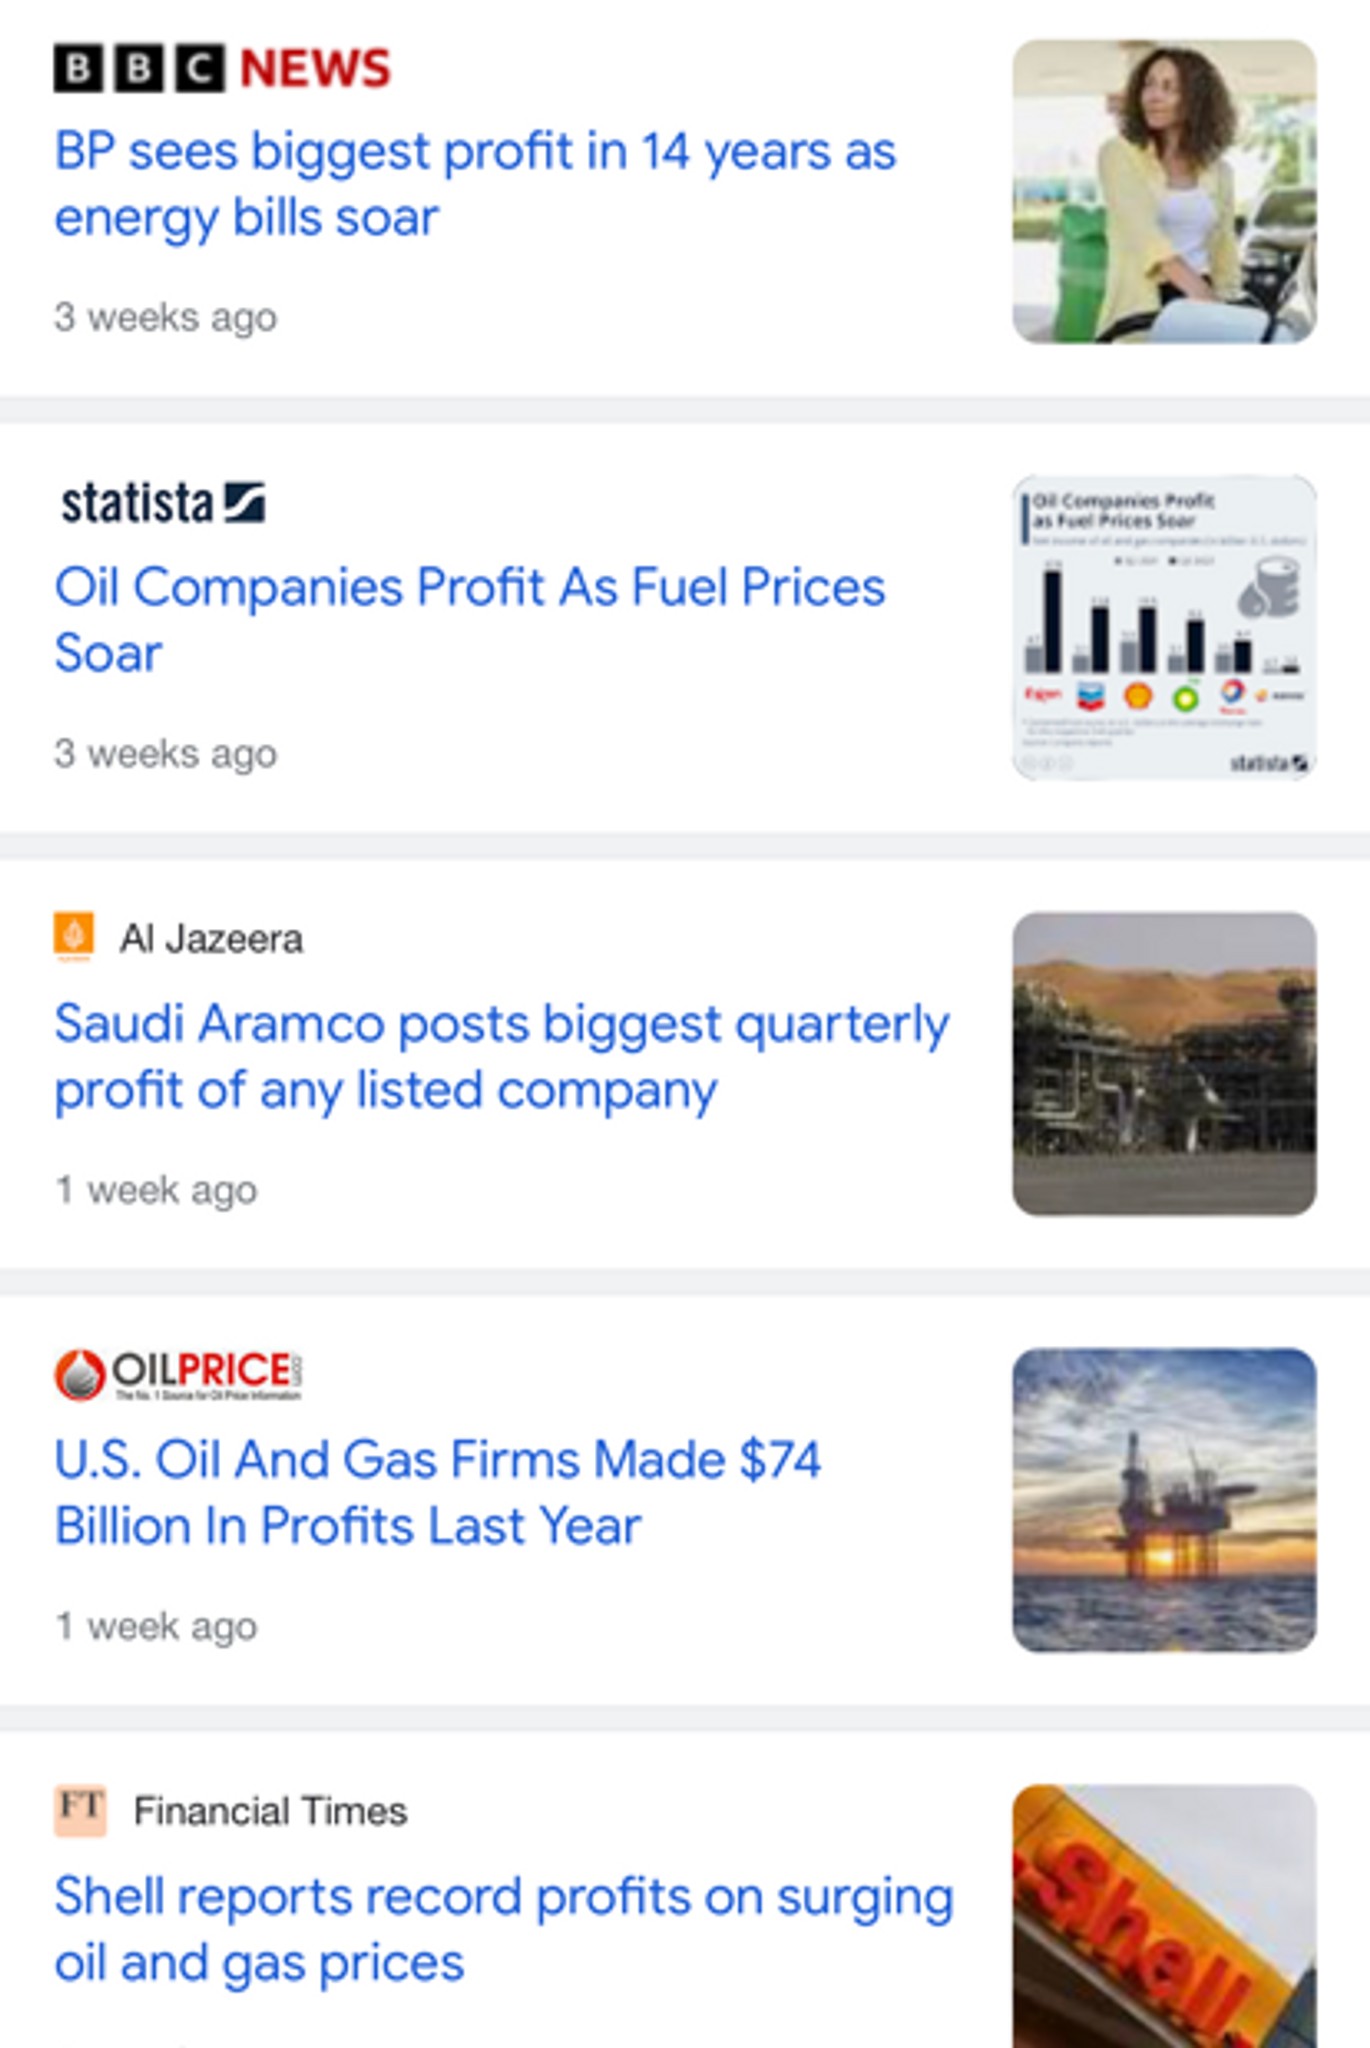This screenshot has width=1370, height=2048.
Task: Click the Al Jazeera orange favicon
Action: coord(74,937)
